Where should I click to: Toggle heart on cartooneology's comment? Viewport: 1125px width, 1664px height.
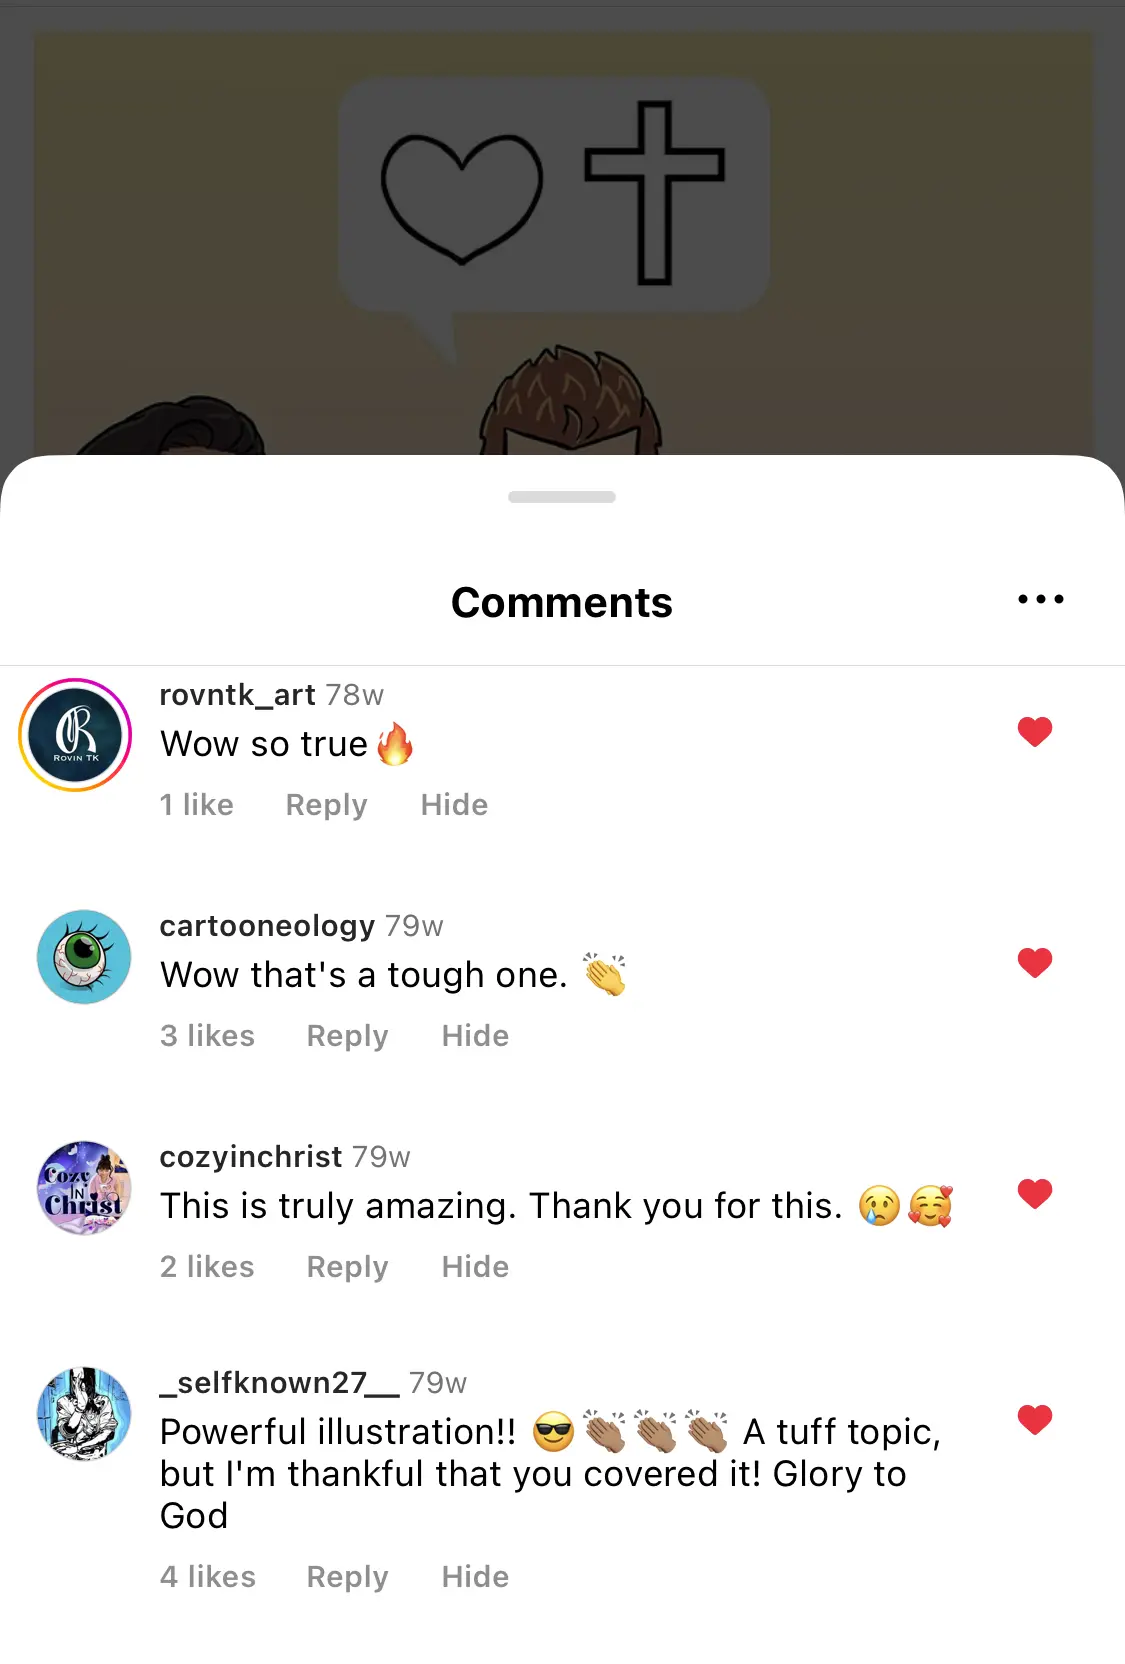(1035, 963)
